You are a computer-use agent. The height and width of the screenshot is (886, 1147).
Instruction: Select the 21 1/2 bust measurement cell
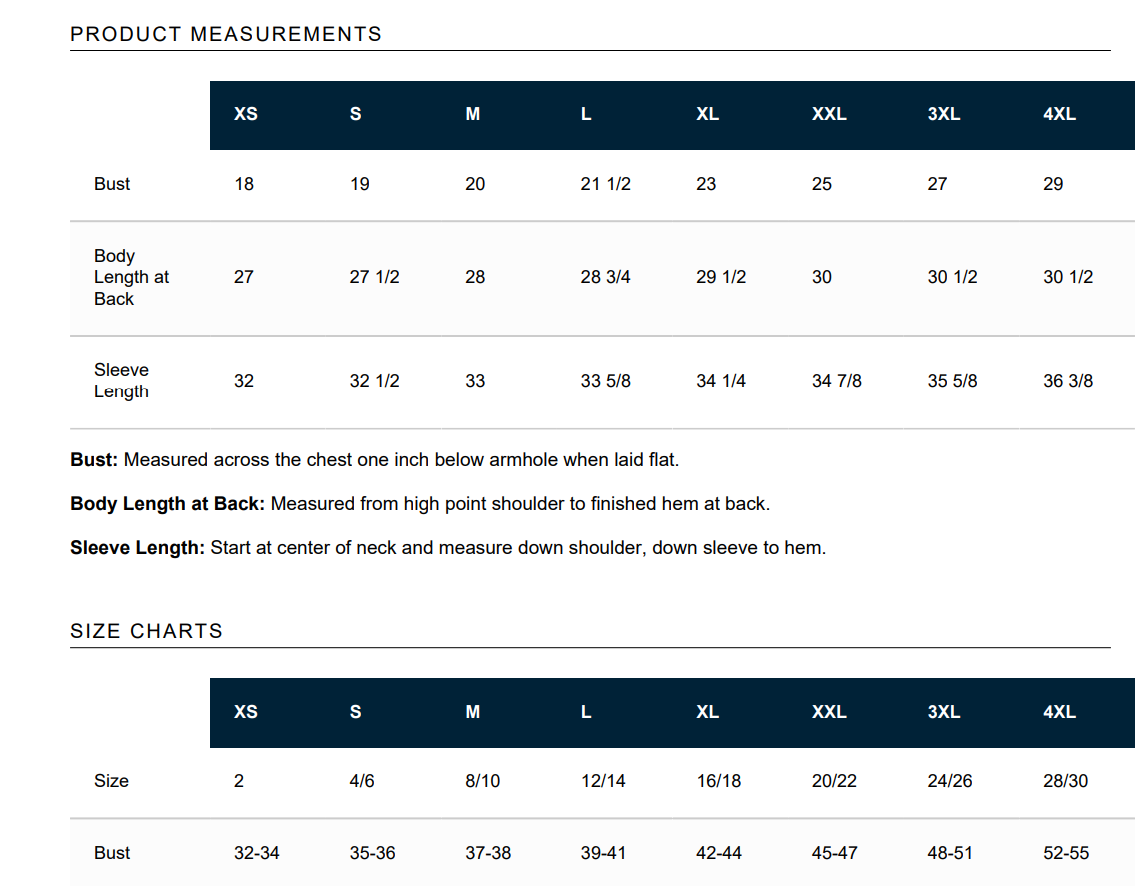[605, 184]
